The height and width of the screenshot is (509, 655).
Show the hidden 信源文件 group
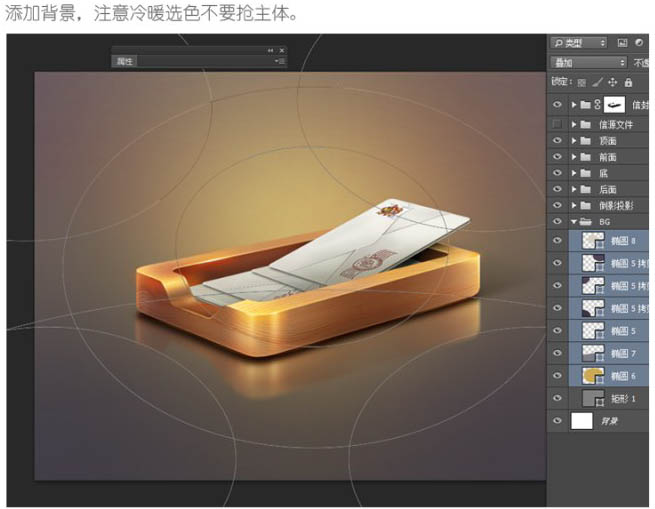557,124
